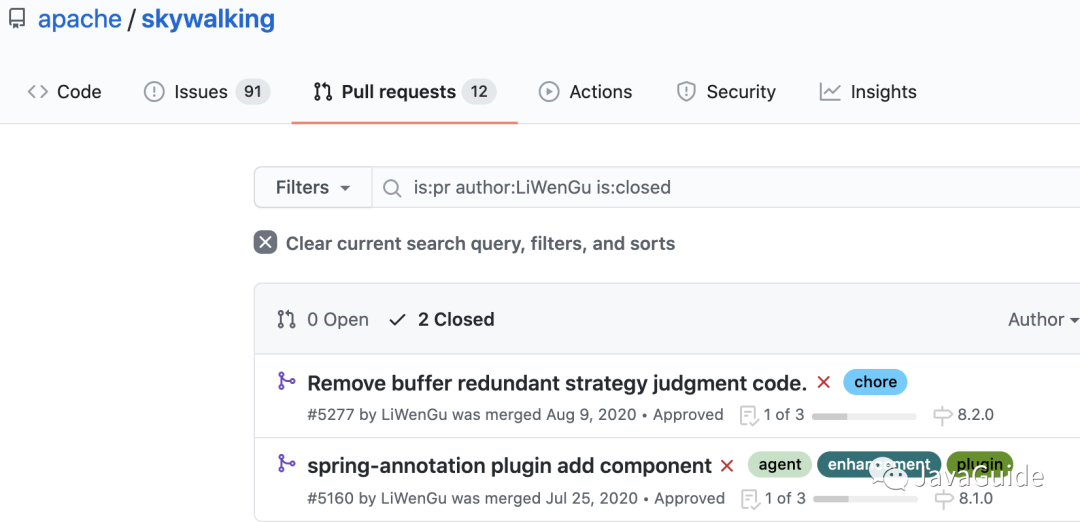Click the merged icon beside the spring-annotation PR

[287, 463]
